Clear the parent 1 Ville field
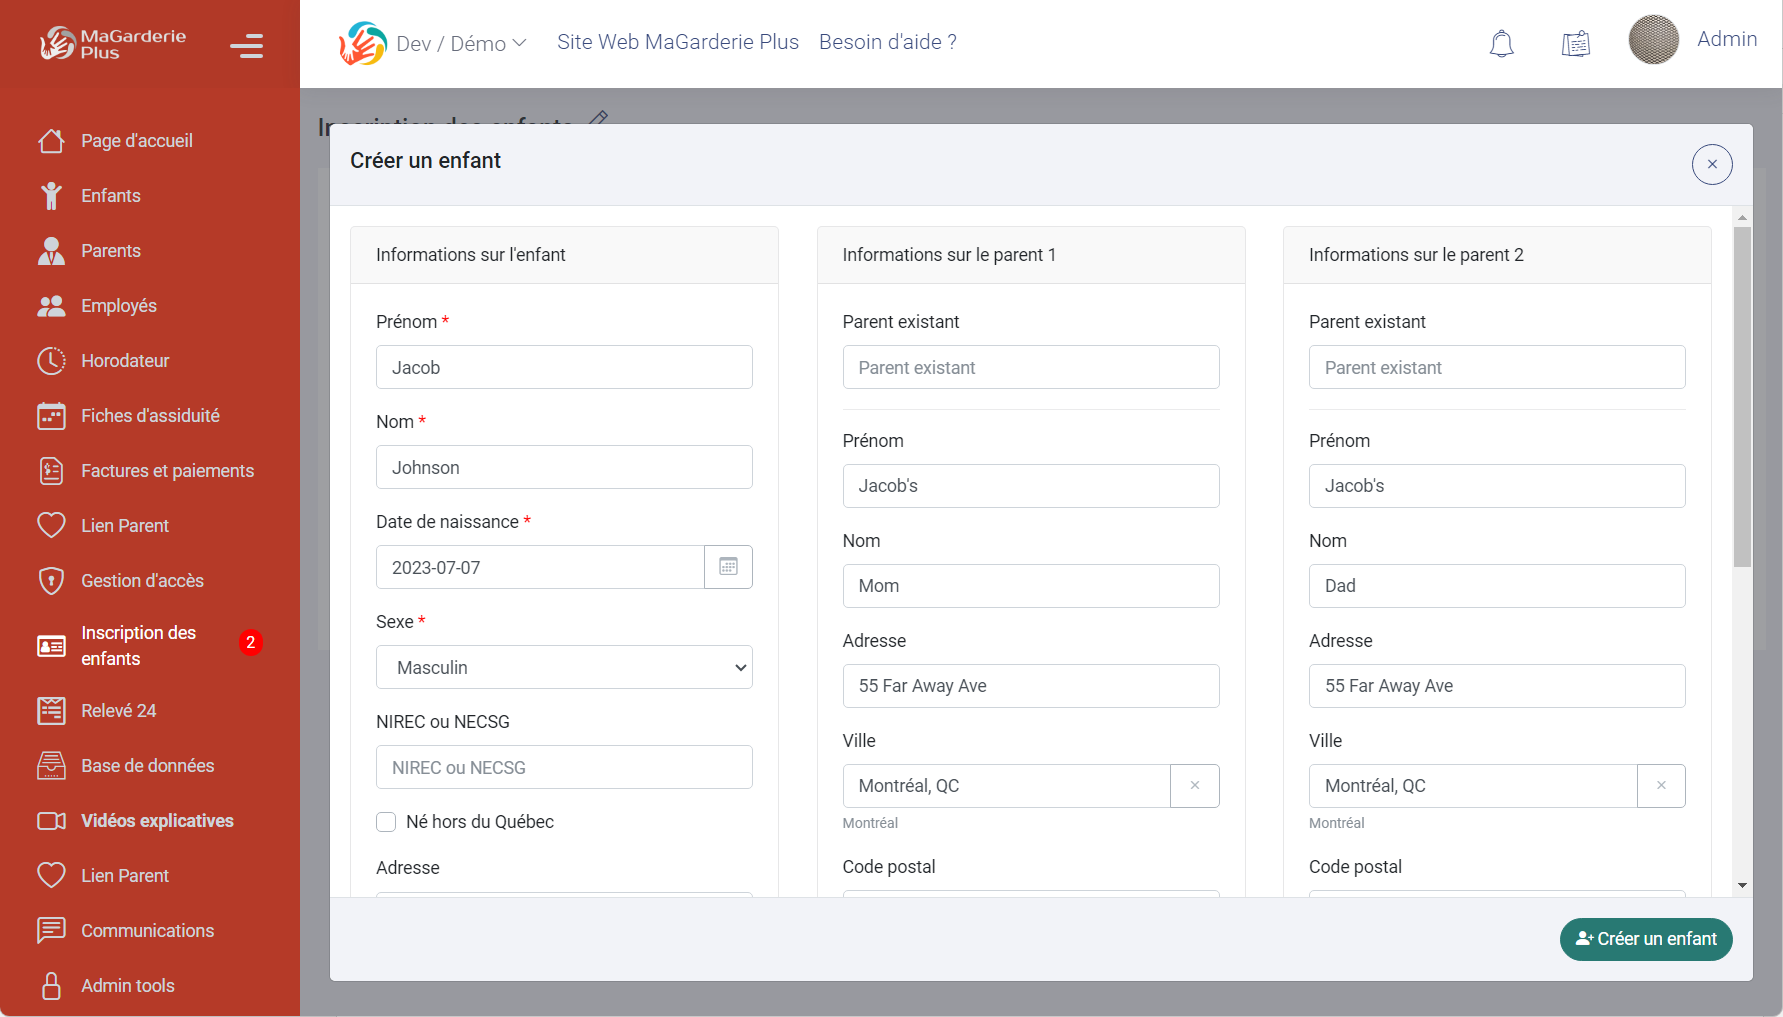This screenshot has height=1017, width=1783. tap(1194, 786)
